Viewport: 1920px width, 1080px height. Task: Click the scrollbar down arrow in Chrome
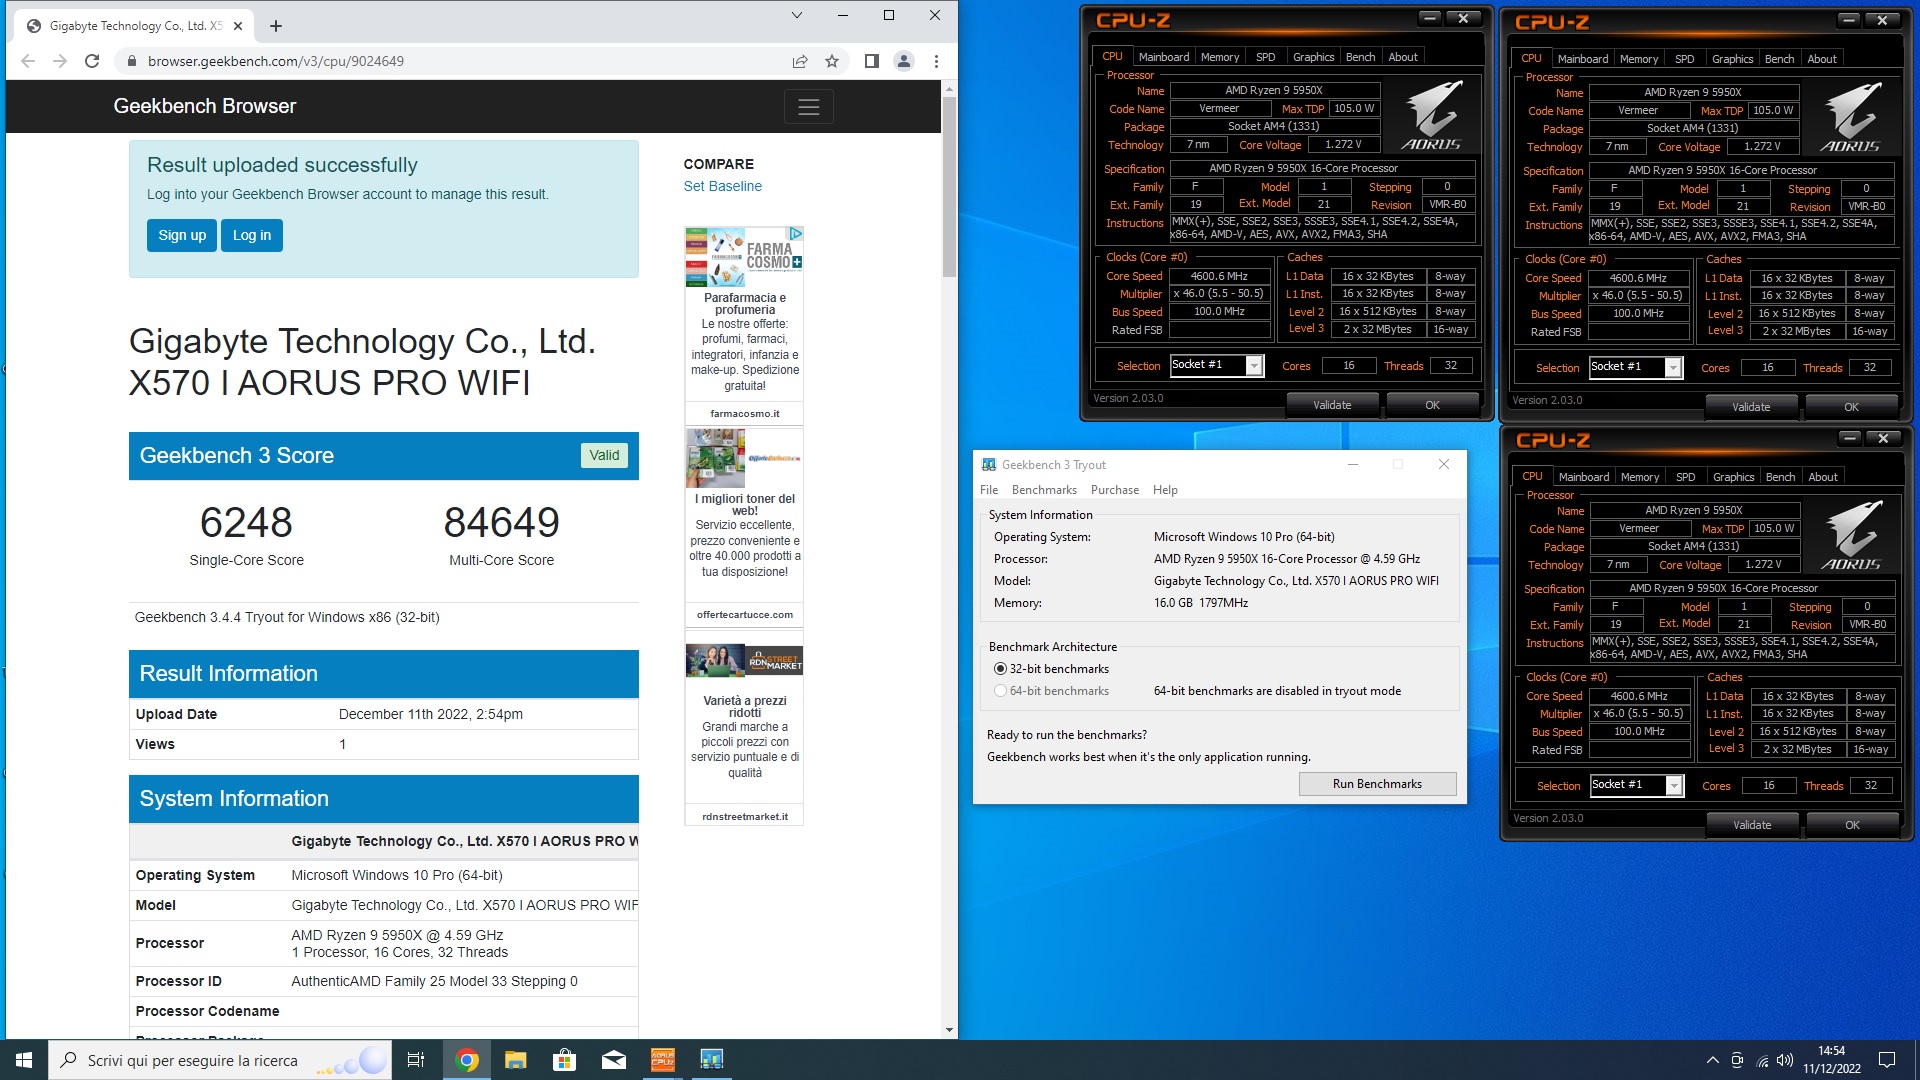coord(949,1030)
